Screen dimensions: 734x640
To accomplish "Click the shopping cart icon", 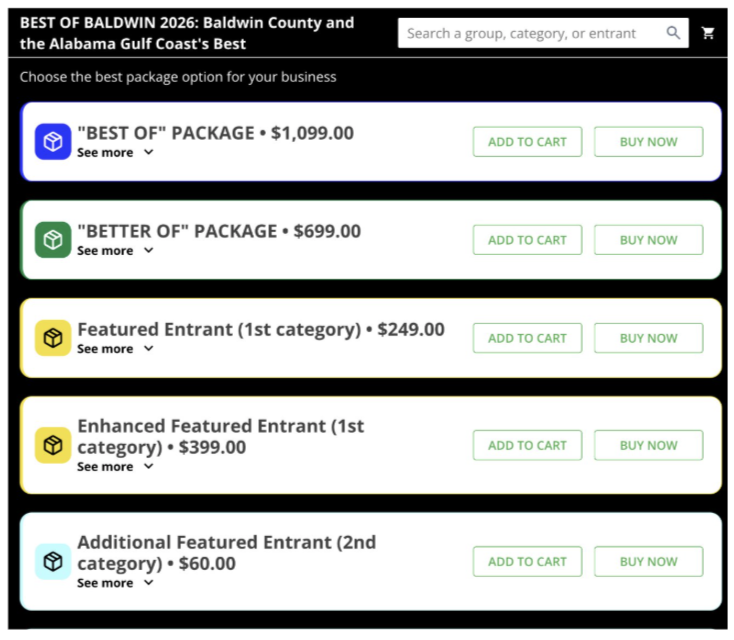I will pyautogui.click(x=708, y=33).
